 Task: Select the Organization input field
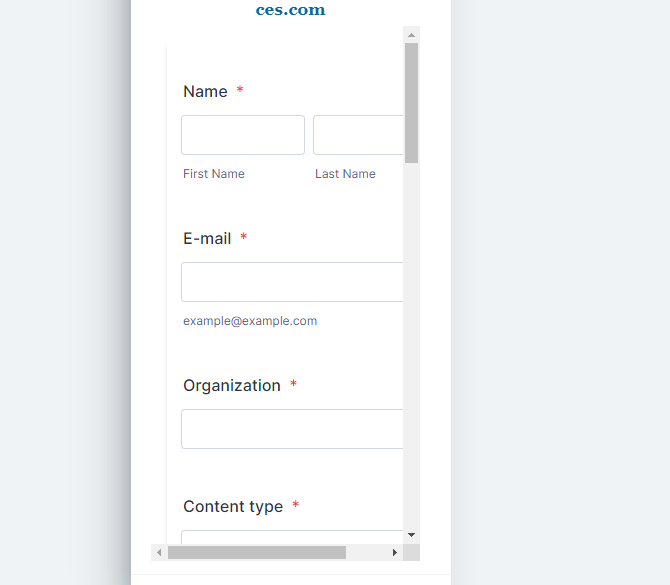click(292, 429)
